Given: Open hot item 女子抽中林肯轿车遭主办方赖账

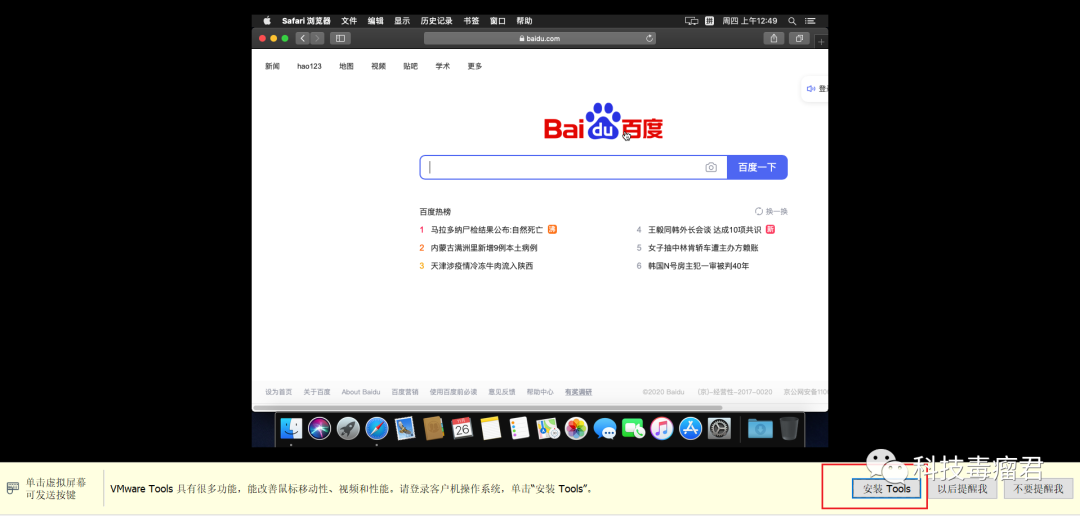Looking at the screenshot, I should pos(703,247).
